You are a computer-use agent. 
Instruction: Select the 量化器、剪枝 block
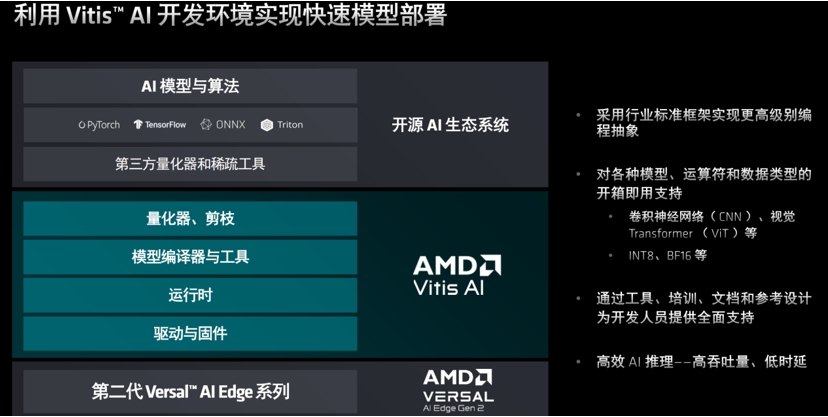pyautogui.click(x=190, y=218)
